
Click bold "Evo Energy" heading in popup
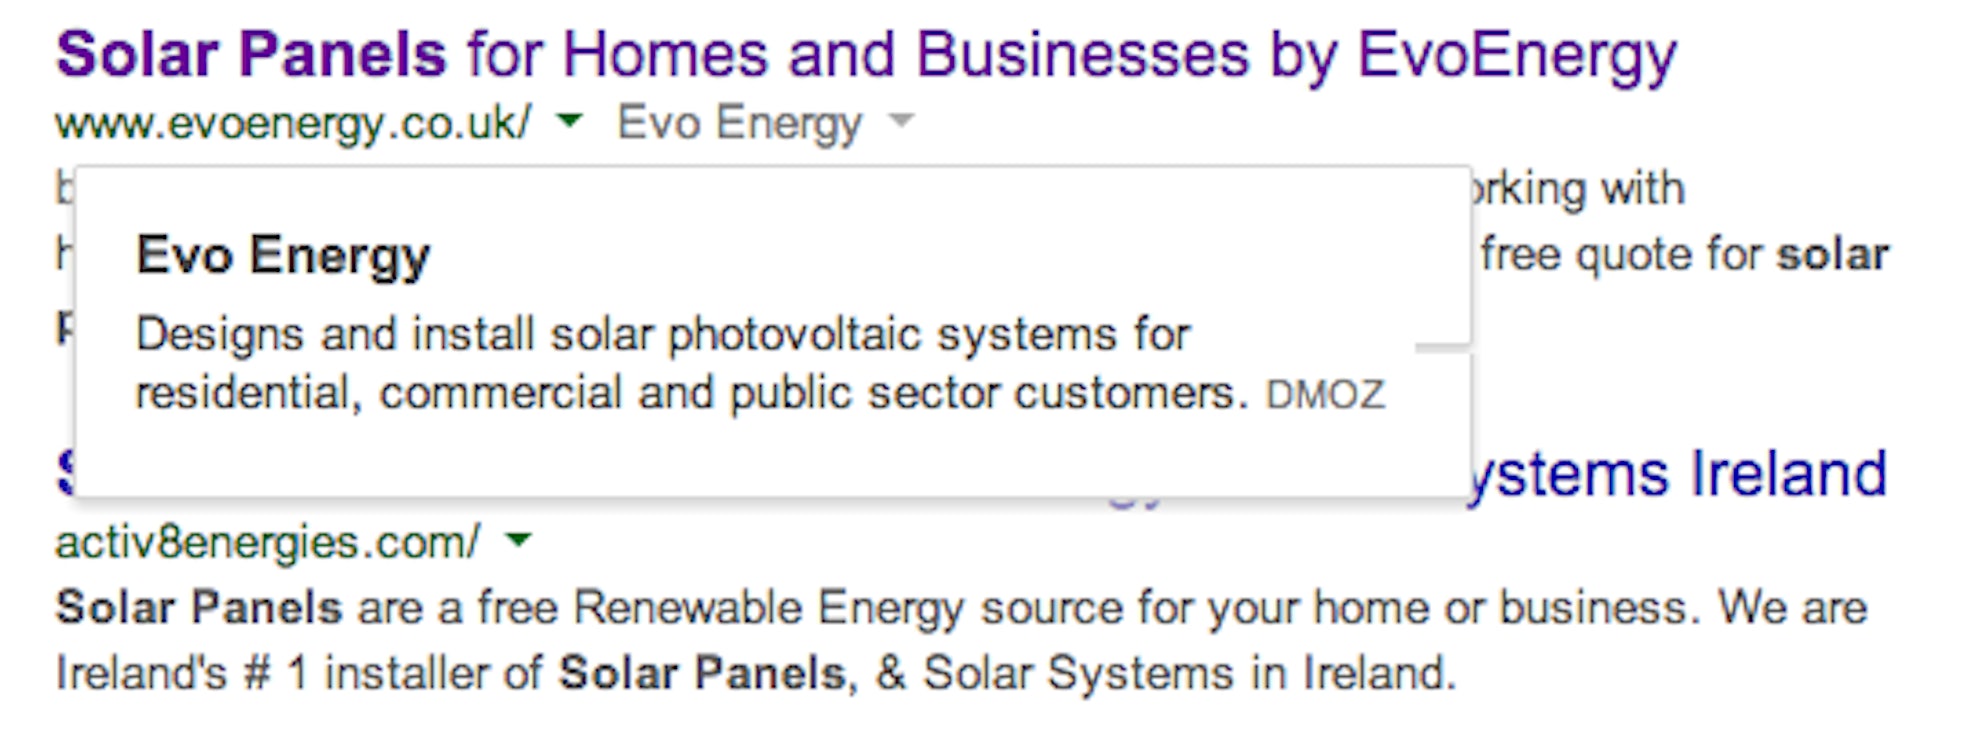283,256
